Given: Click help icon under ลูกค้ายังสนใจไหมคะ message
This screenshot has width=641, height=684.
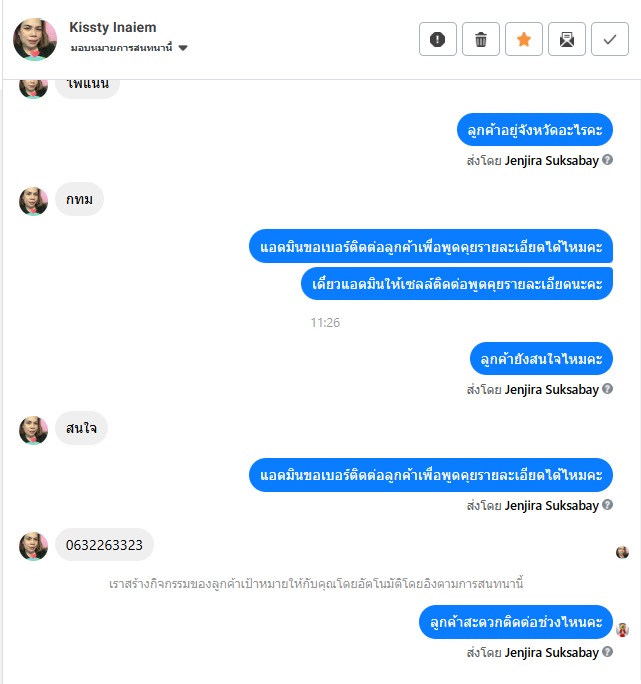Looking at the screenshot, I should (x=607, y=389).
